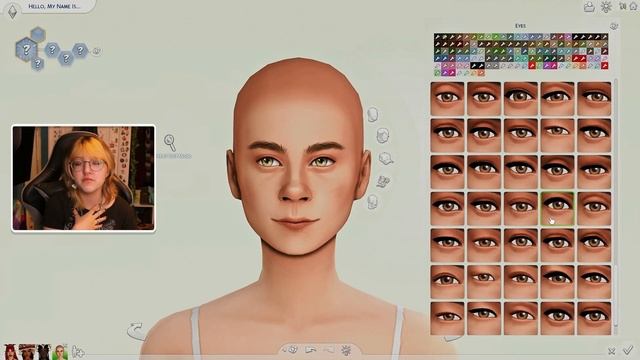Screen dimensions: 640x360
Task: Click the gear-like icon in bottom center toolbar
Action: click(x=346, y=350)
